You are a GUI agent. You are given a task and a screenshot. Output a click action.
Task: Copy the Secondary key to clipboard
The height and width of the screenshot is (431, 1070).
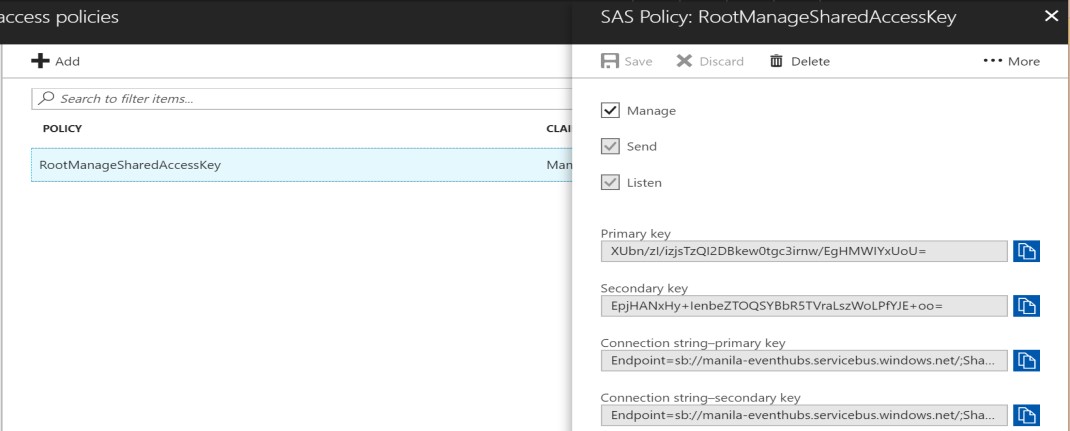click(x=1026, y=305)
